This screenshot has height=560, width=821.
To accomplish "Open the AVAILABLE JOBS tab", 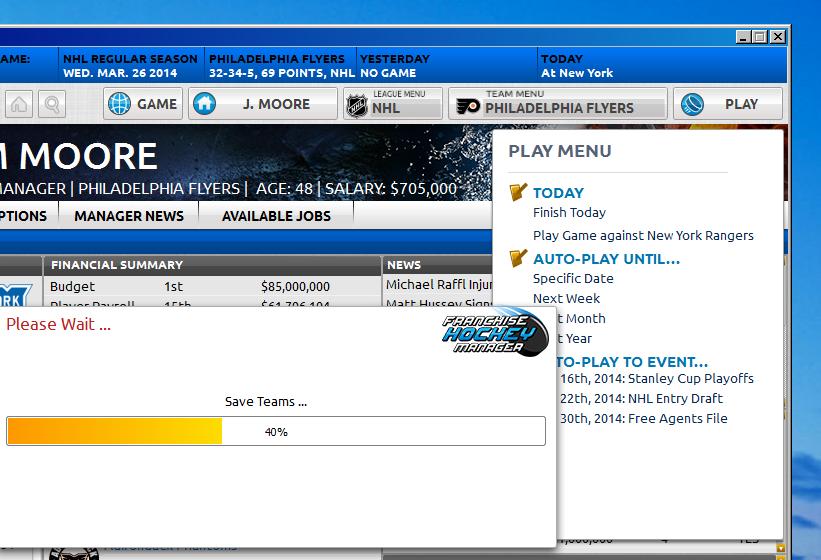I will point(276,215).
